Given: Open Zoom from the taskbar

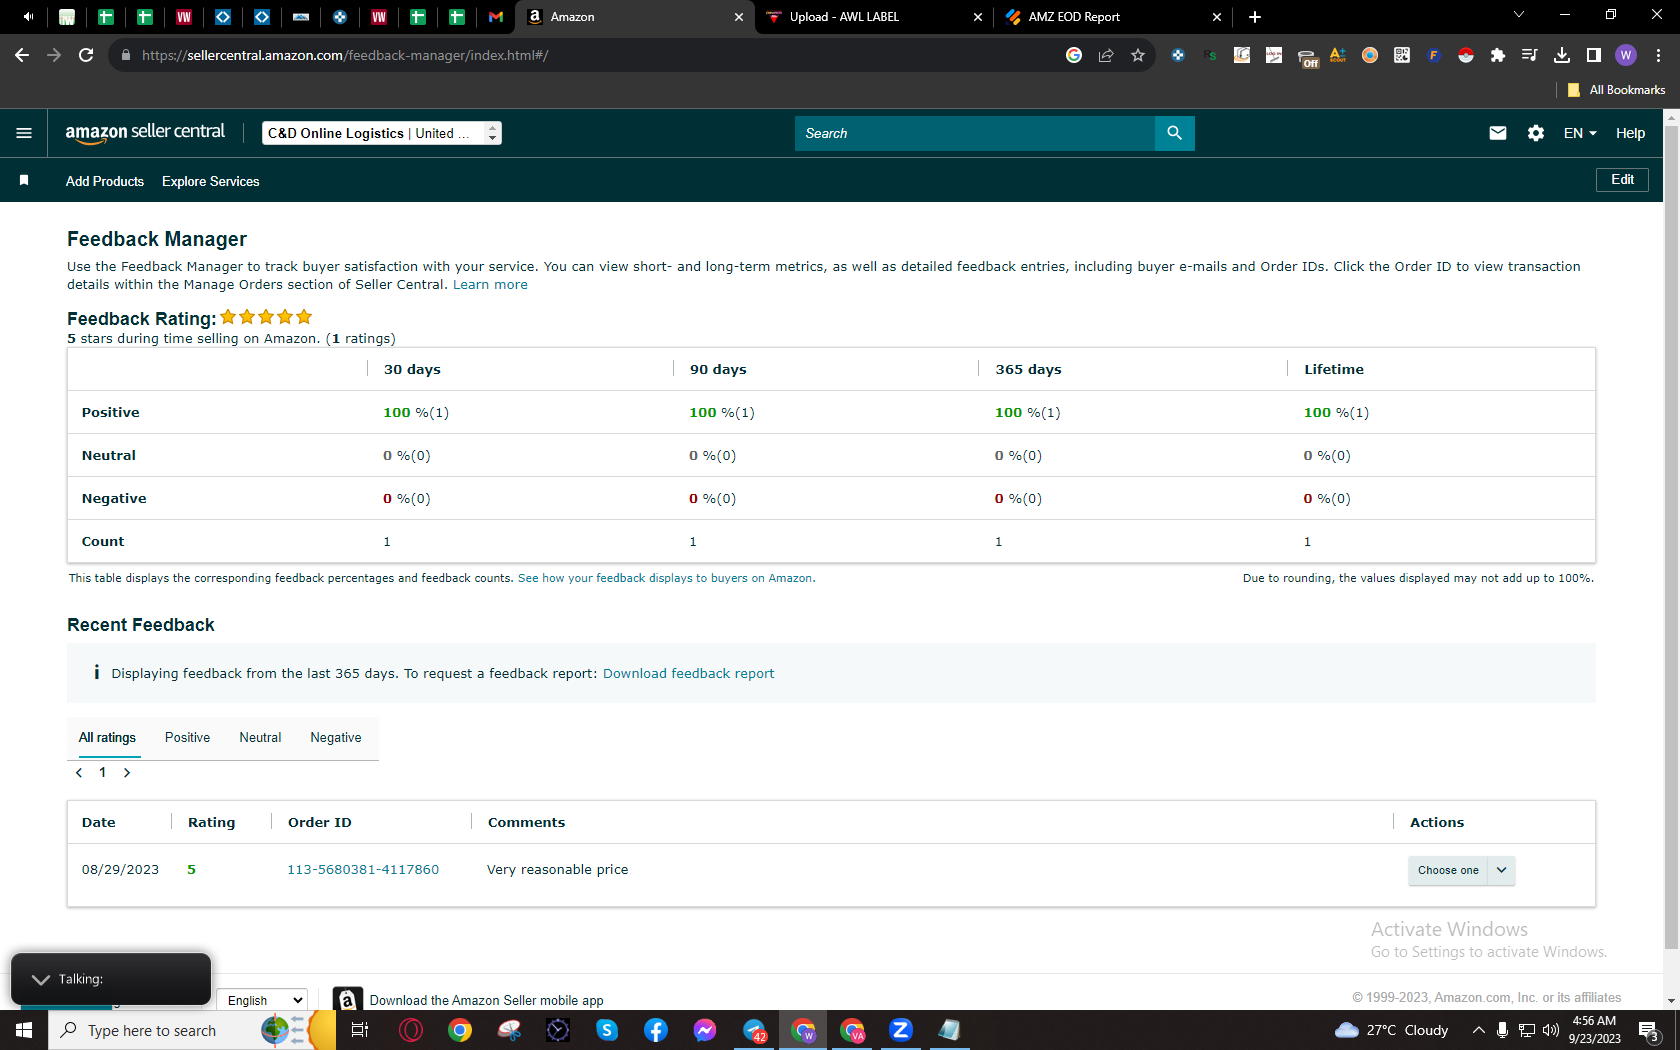Looking at the screenshot, I should tap(901, 1030).
